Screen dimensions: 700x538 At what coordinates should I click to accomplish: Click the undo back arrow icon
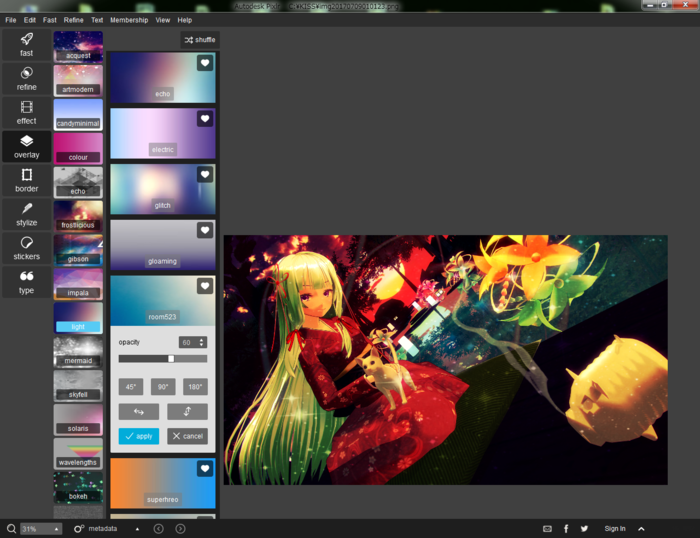point(158,529)
